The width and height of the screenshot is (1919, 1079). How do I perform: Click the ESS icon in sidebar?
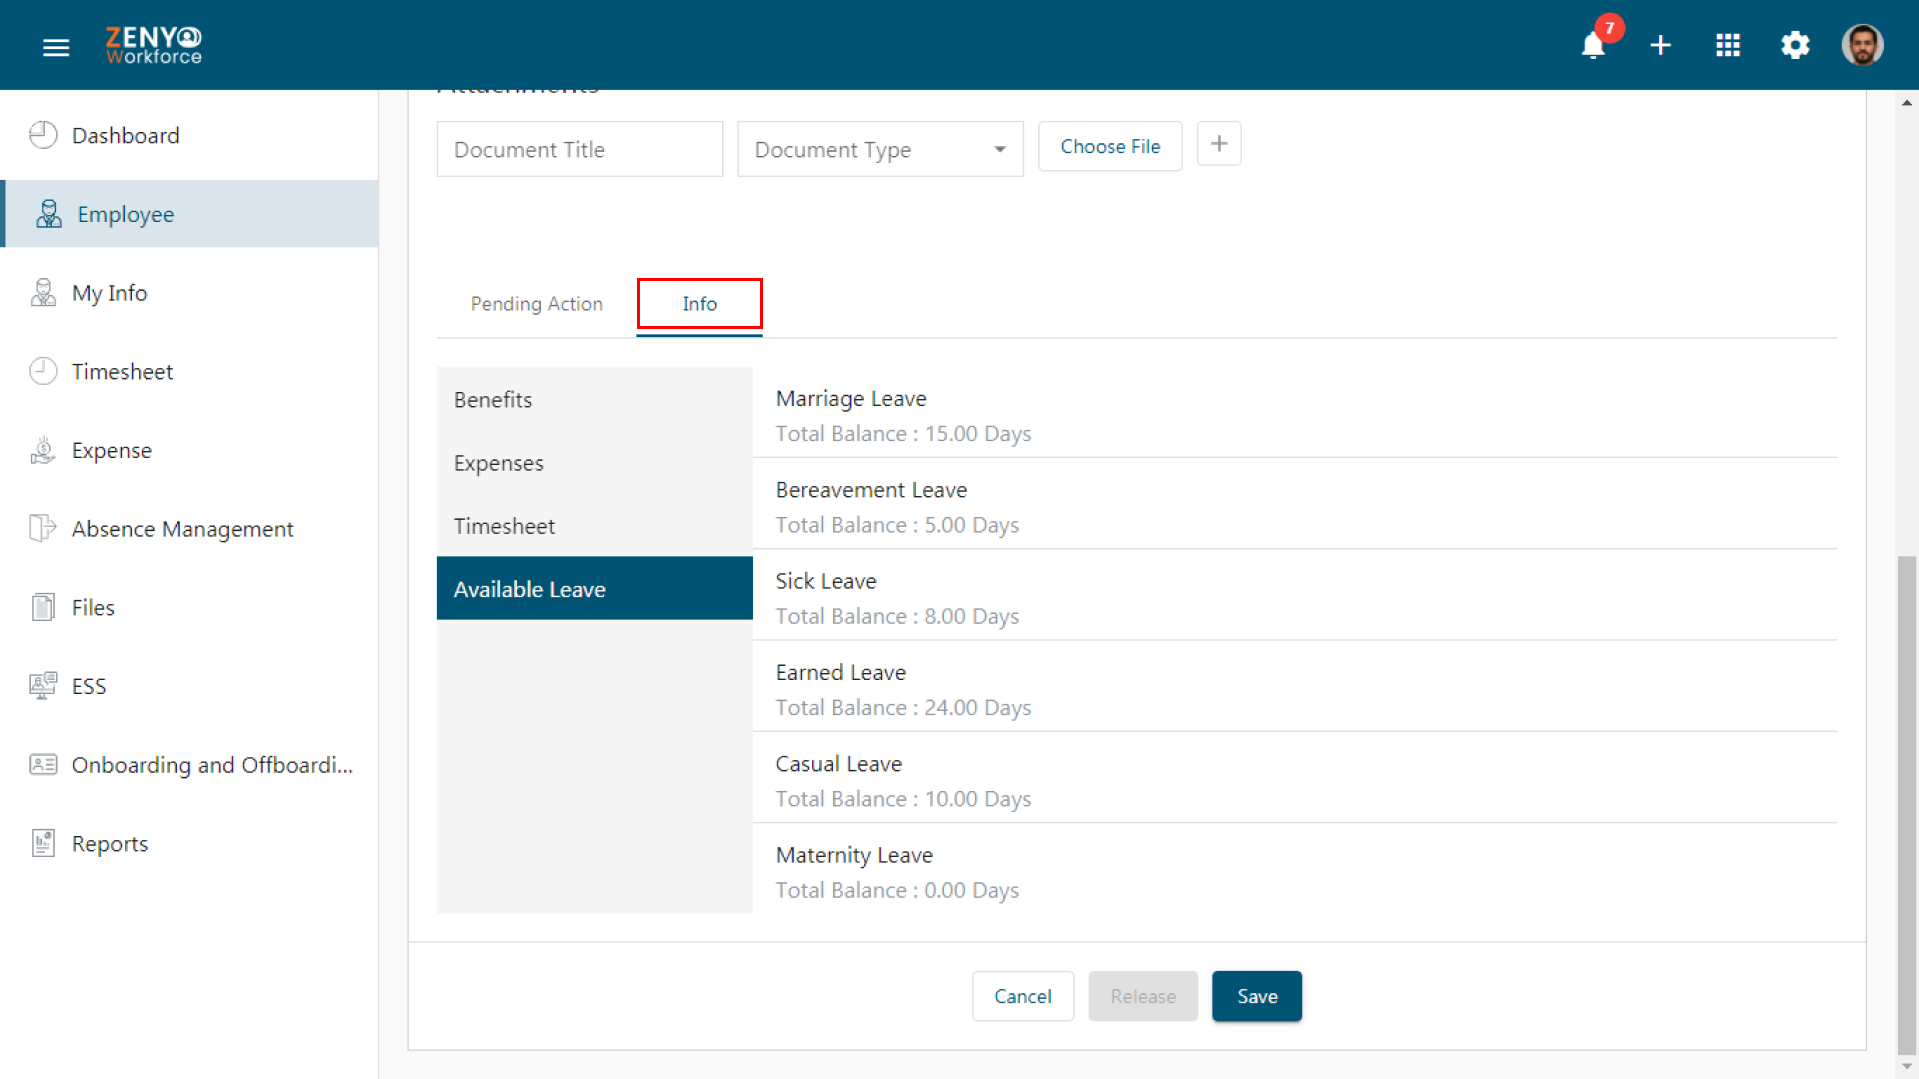[43, 686]
